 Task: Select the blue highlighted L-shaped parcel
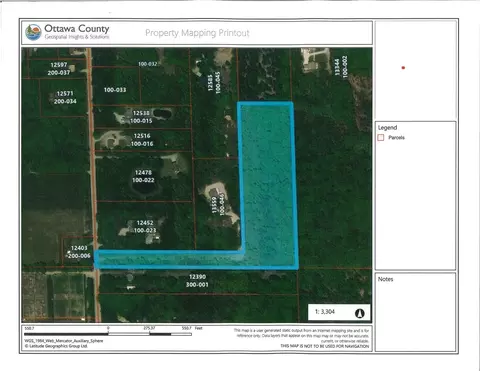point(267,187)
